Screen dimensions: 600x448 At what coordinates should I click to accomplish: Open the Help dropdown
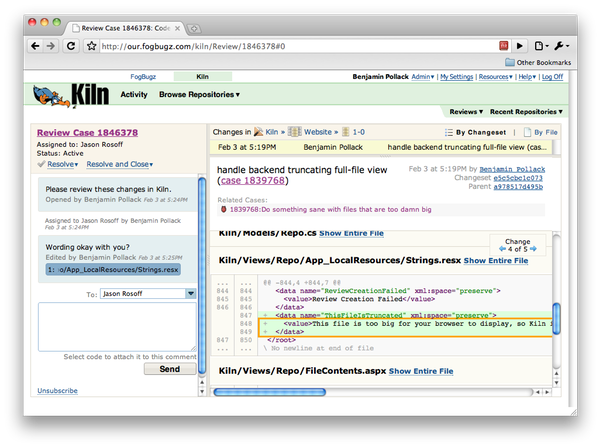[527, 77]
